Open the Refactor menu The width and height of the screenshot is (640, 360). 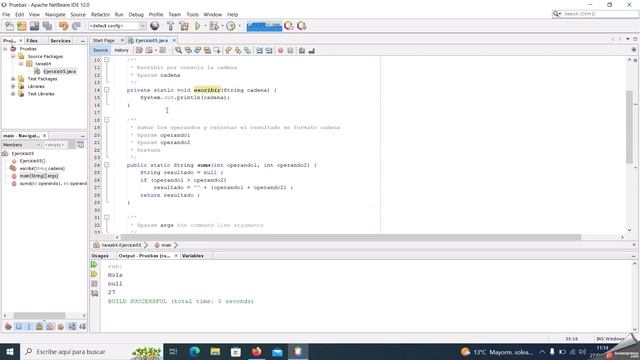[100, 14]
